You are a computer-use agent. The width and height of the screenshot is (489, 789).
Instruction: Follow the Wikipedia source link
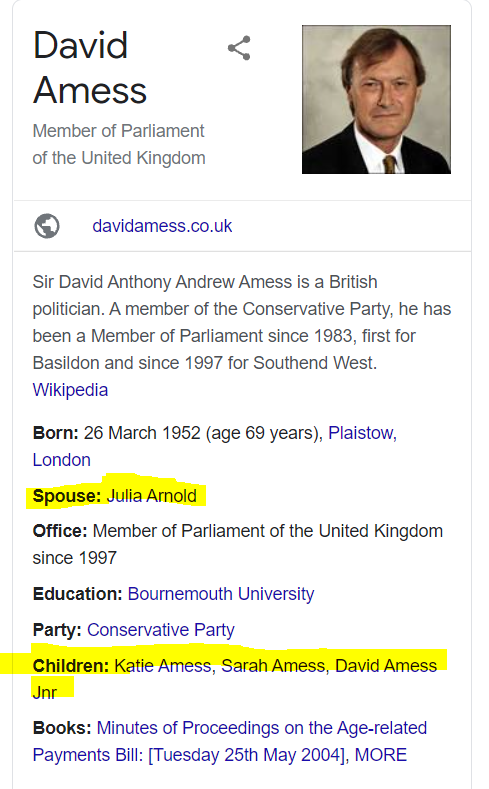(70, 390)
